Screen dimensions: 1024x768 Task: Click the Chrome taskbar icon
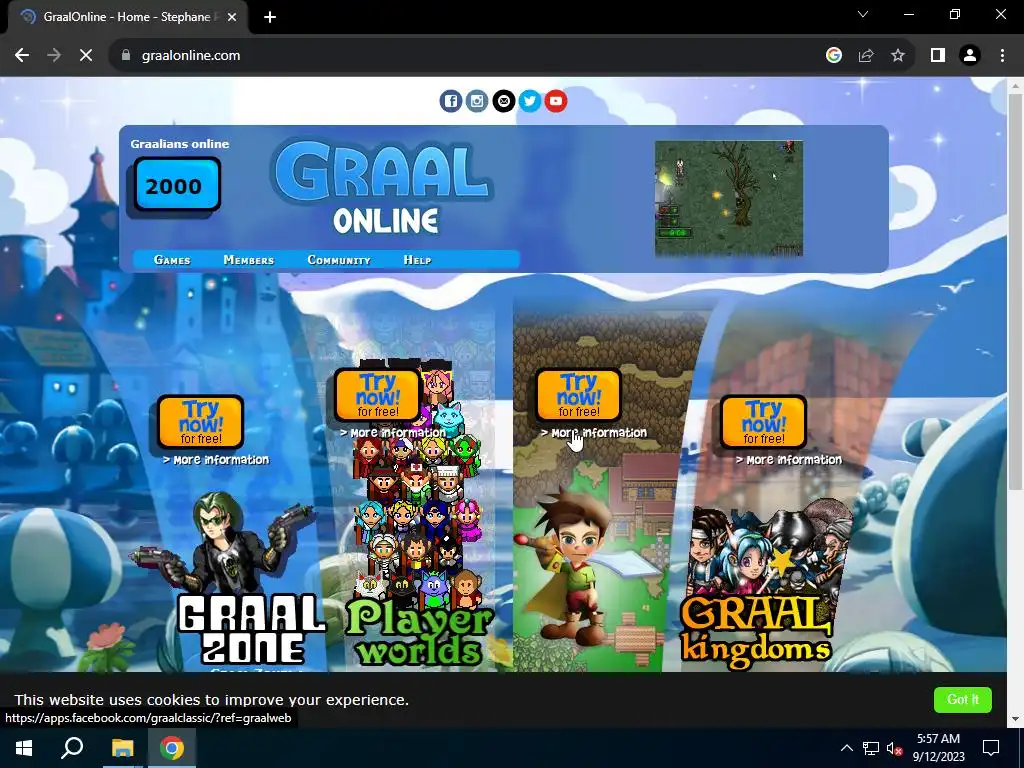172,748
